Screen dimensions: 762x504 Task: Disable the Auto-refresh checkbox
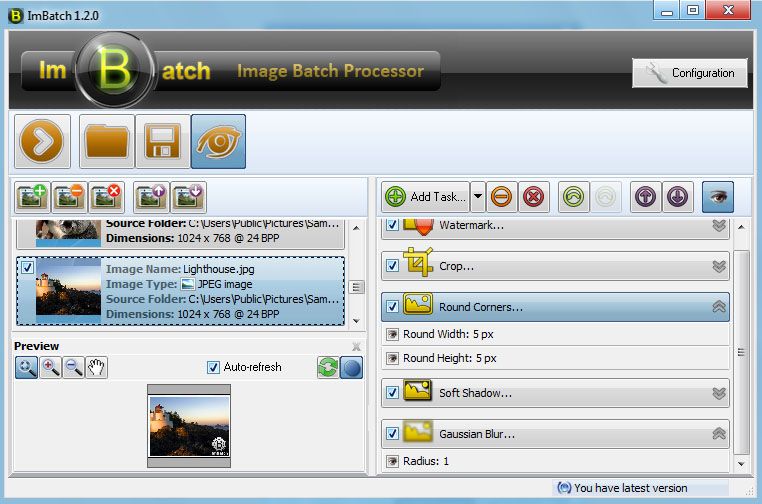coord(213,367)
